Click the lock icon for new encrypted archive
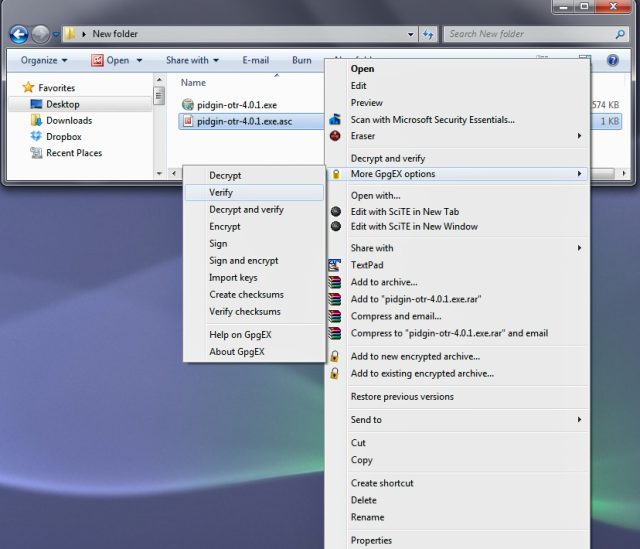 point(334,356)
